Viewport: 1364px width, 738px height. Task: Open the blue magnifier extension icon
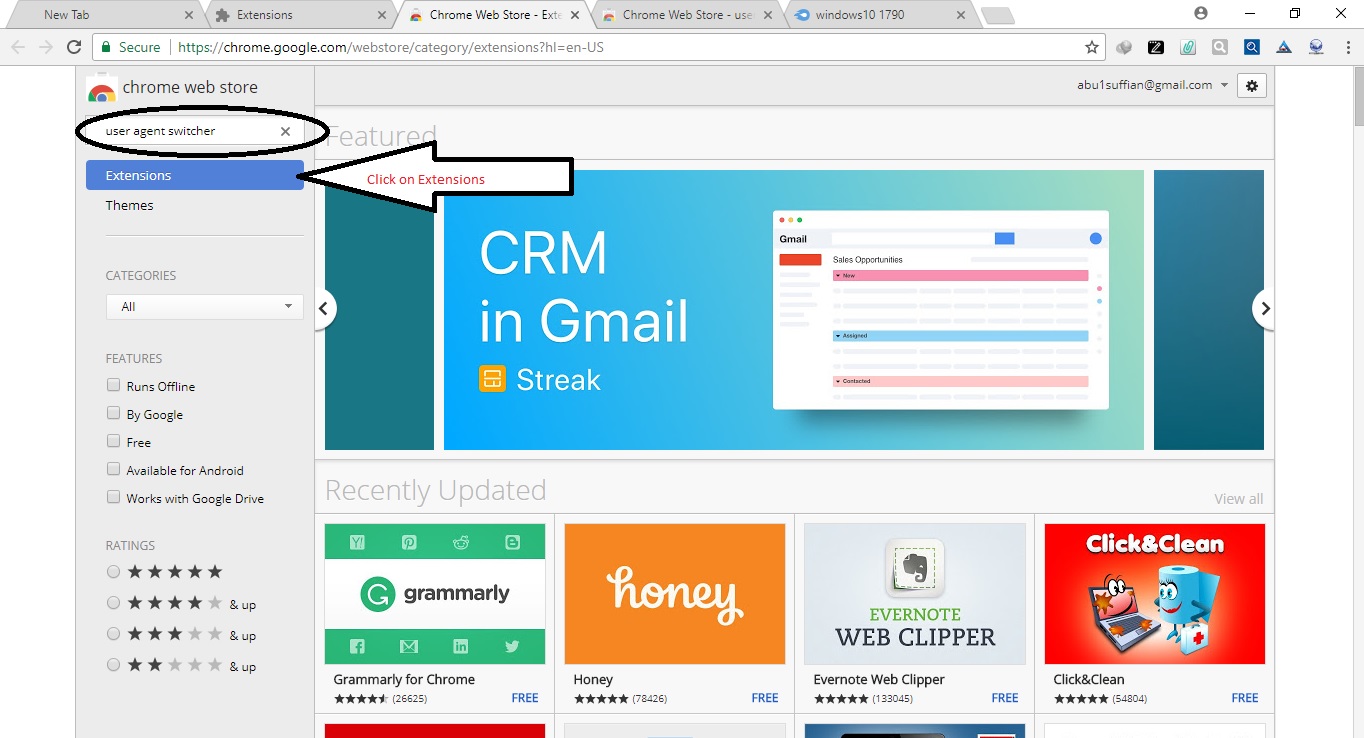[1252, 47]
